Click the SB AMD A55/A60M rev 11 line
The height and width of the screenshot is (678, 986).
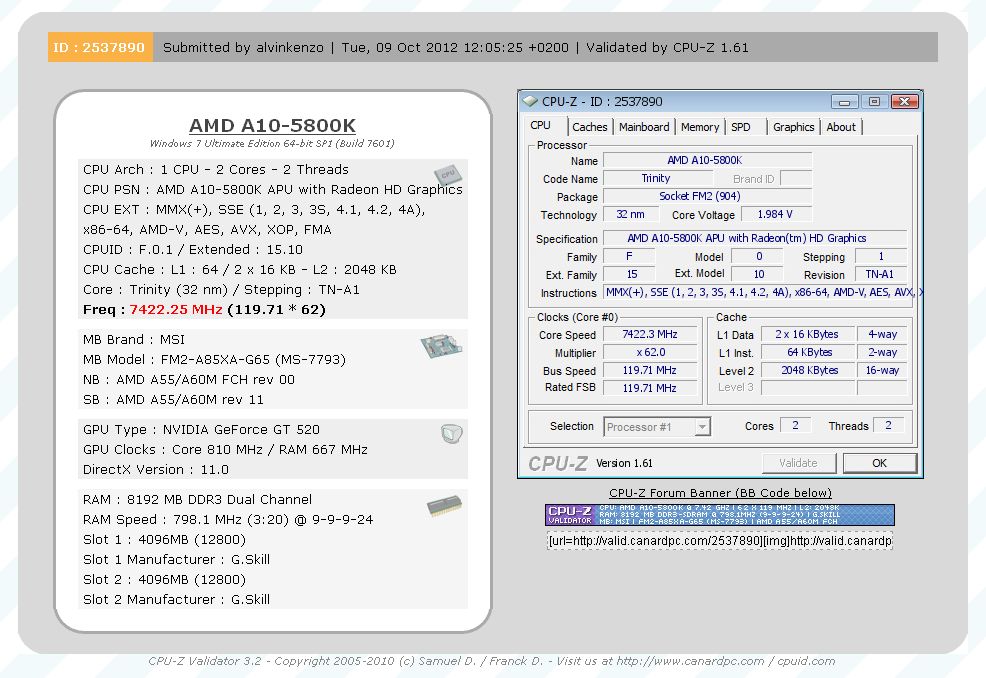tap(174, 400)
